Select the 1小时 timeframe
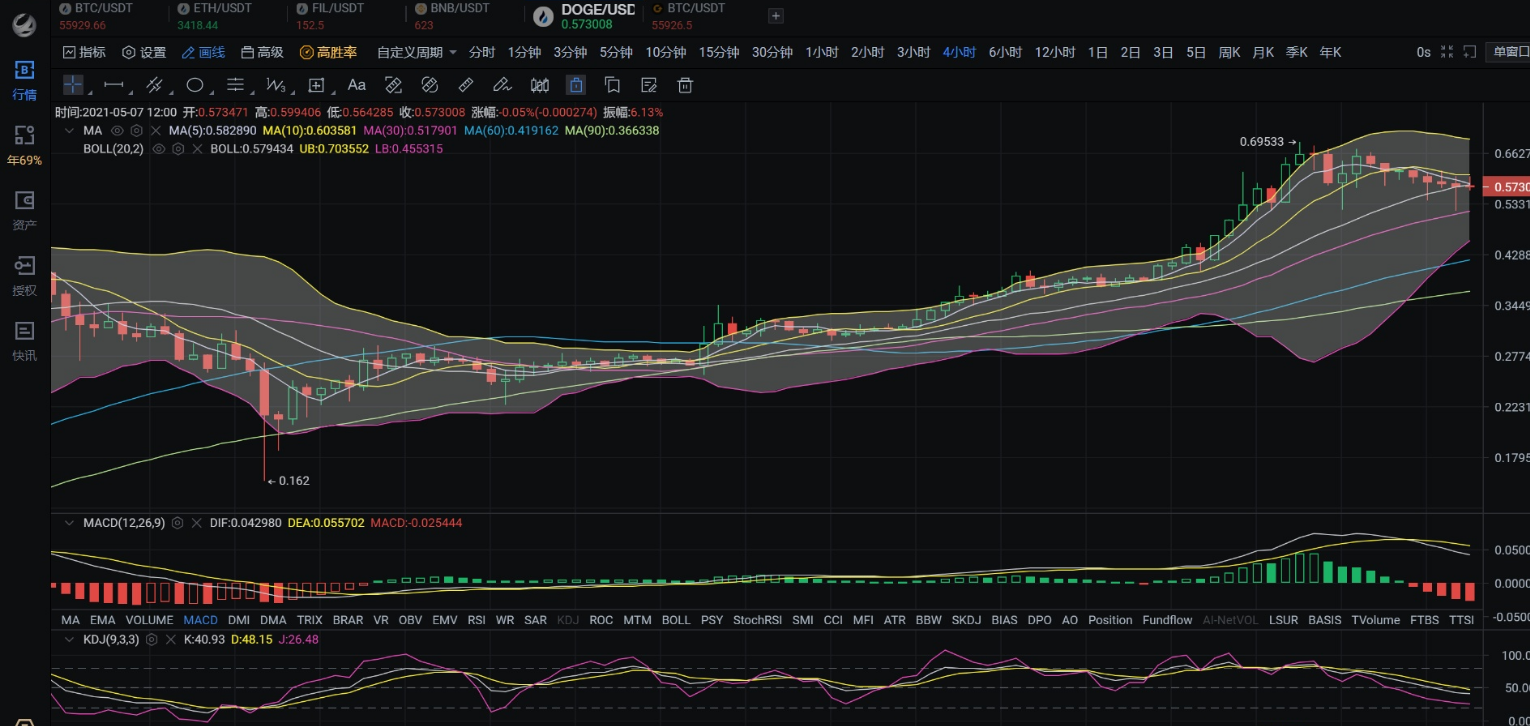1530x726 pixels. pos(822,52)
